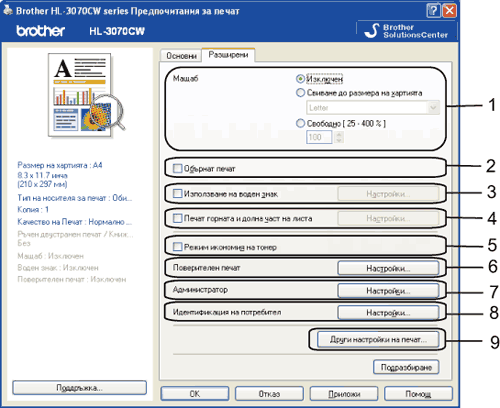Switch to the Разширени tab

(228, 55)
